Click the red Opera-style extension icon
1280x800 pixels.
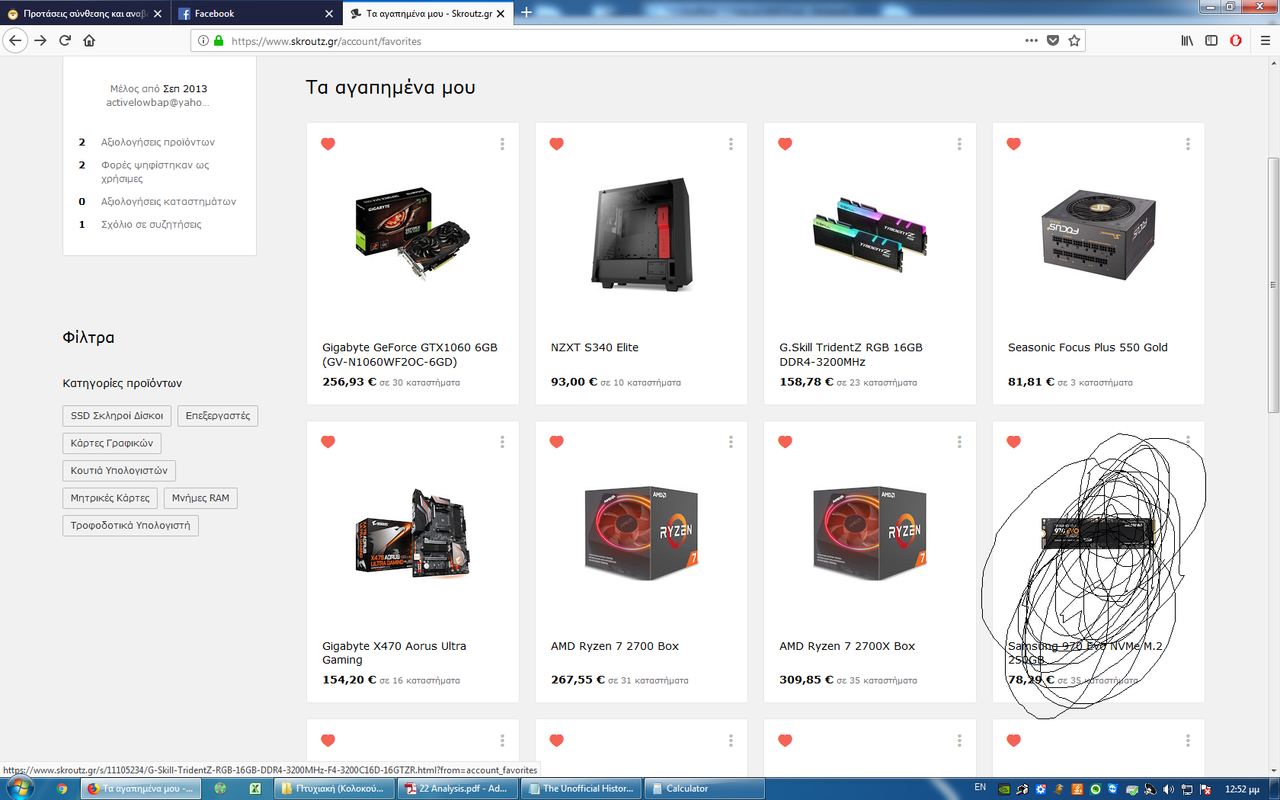1236,41
